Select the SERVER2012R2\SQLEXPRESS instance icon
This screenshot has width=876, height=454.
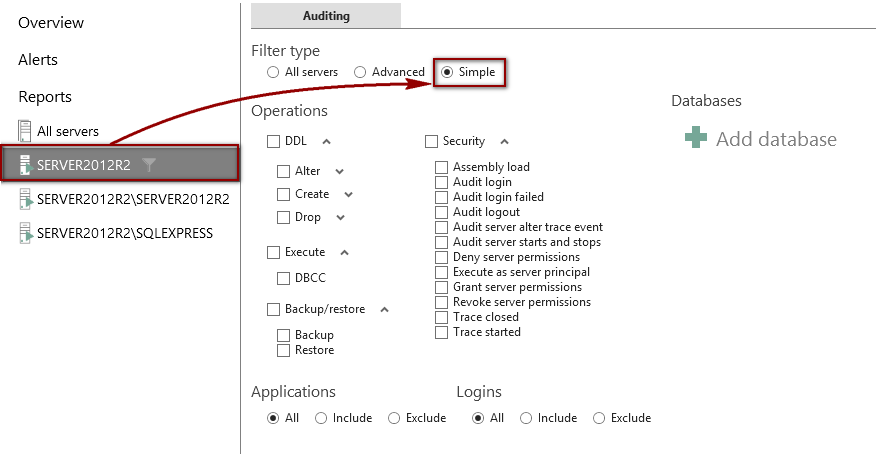(x=25, y=233)
